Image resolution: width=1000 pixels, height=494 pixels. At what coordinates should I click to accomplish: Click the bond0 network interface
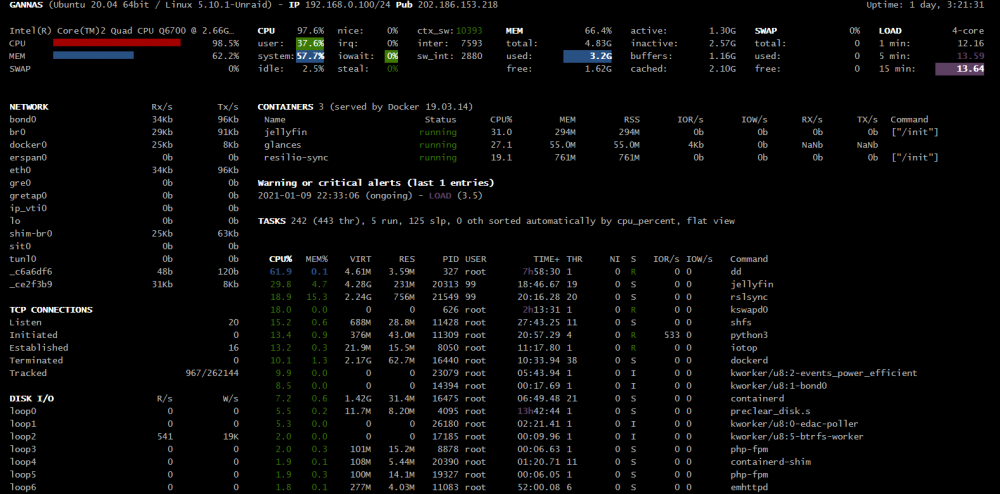click(x=23, y=119)
